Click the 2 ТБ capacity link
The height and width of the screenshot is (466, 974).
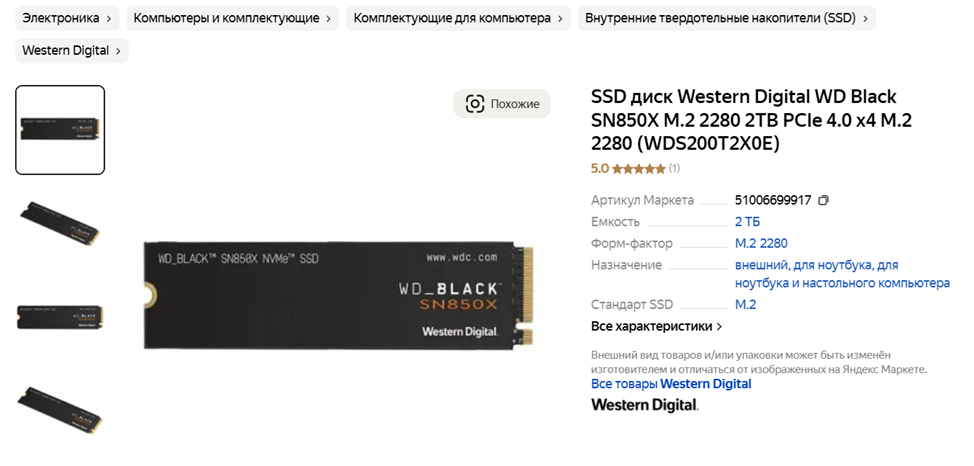click(x=747, y=221)
